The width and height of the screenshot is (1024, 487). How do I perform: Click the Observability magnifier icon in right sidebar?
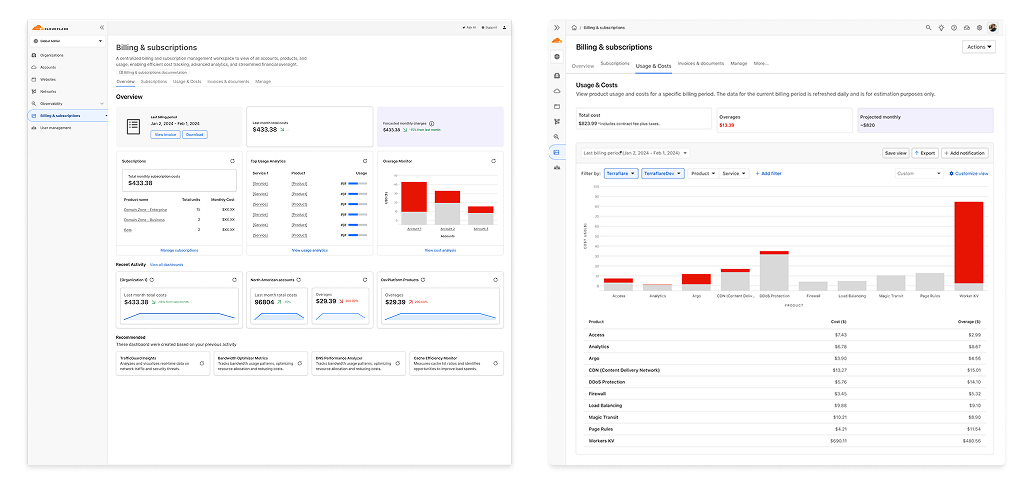[556, 136]
